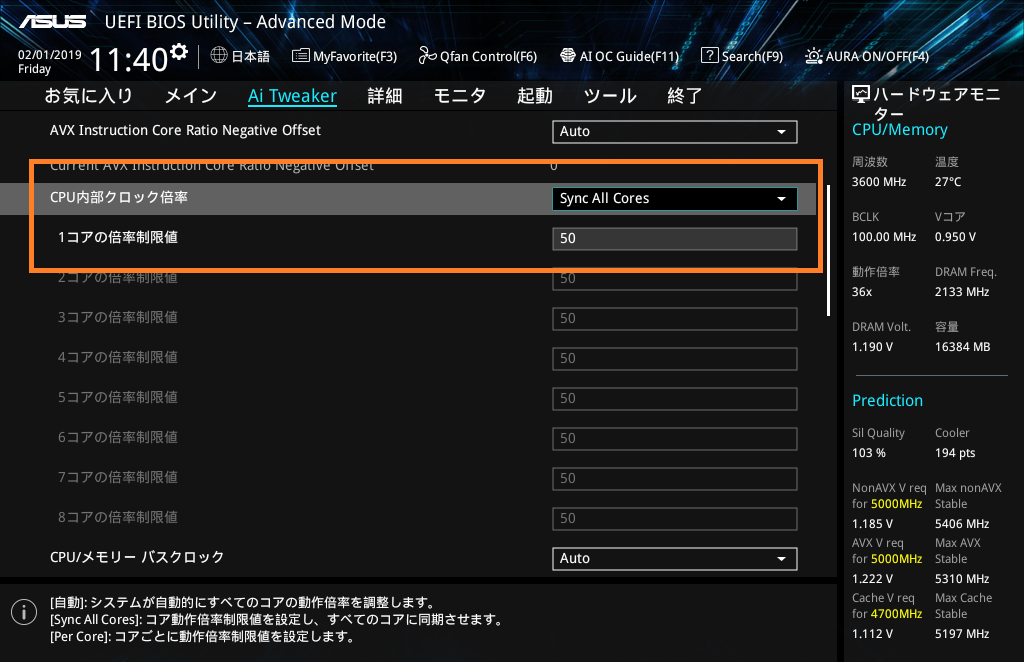Click the CPU/メモリー バスクロック label
The width and height of the screenshot is (1024, 662).
(x=137, y=558)
